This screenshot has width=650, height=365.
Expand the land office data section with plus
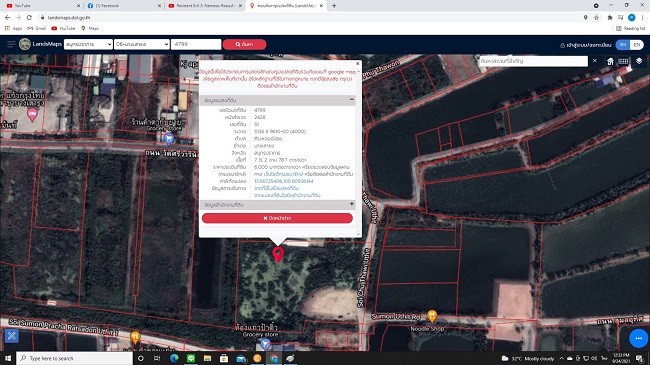click(x=352, y=204)
